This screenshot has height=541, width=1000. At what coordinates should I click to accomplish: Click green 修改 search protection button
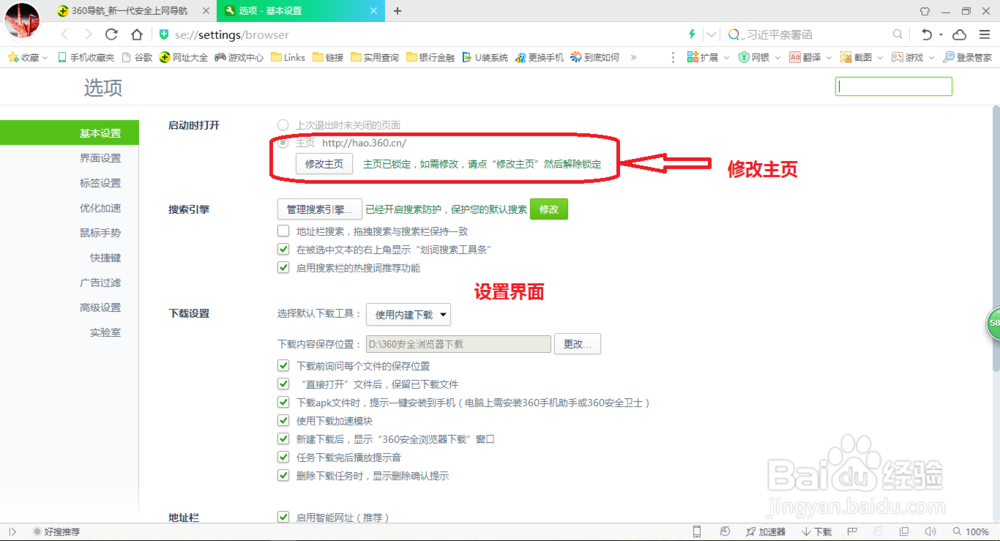(x=548, y=209)
